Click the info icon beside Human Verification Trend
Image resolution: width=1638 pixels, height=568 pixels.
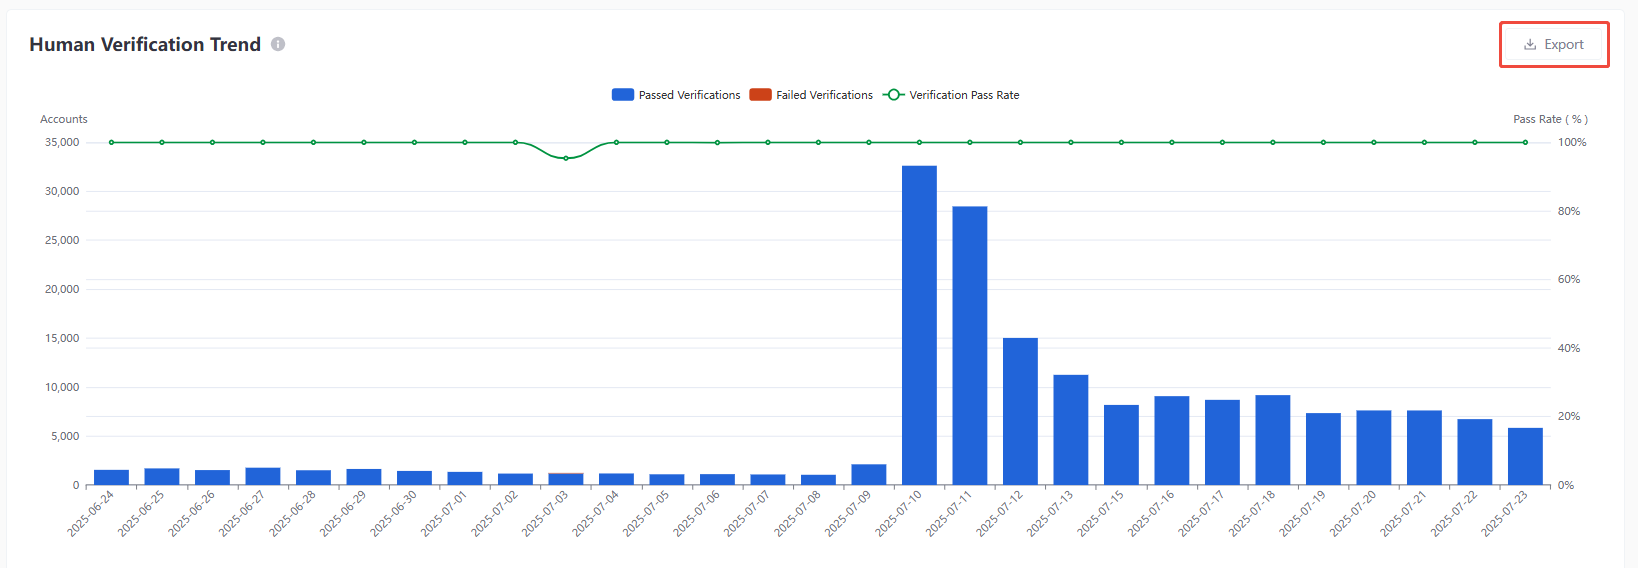(278, 44)
